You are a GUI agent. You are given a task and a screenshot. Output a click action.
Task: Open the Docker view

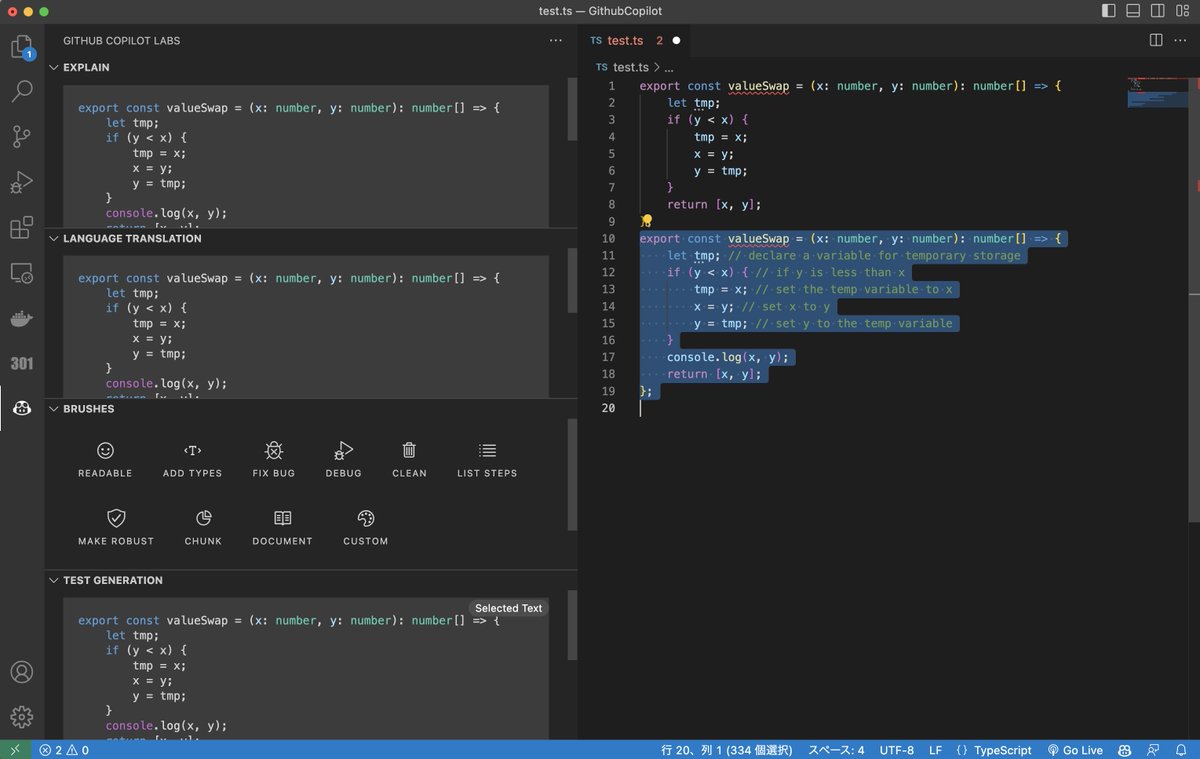click(22, 319)
